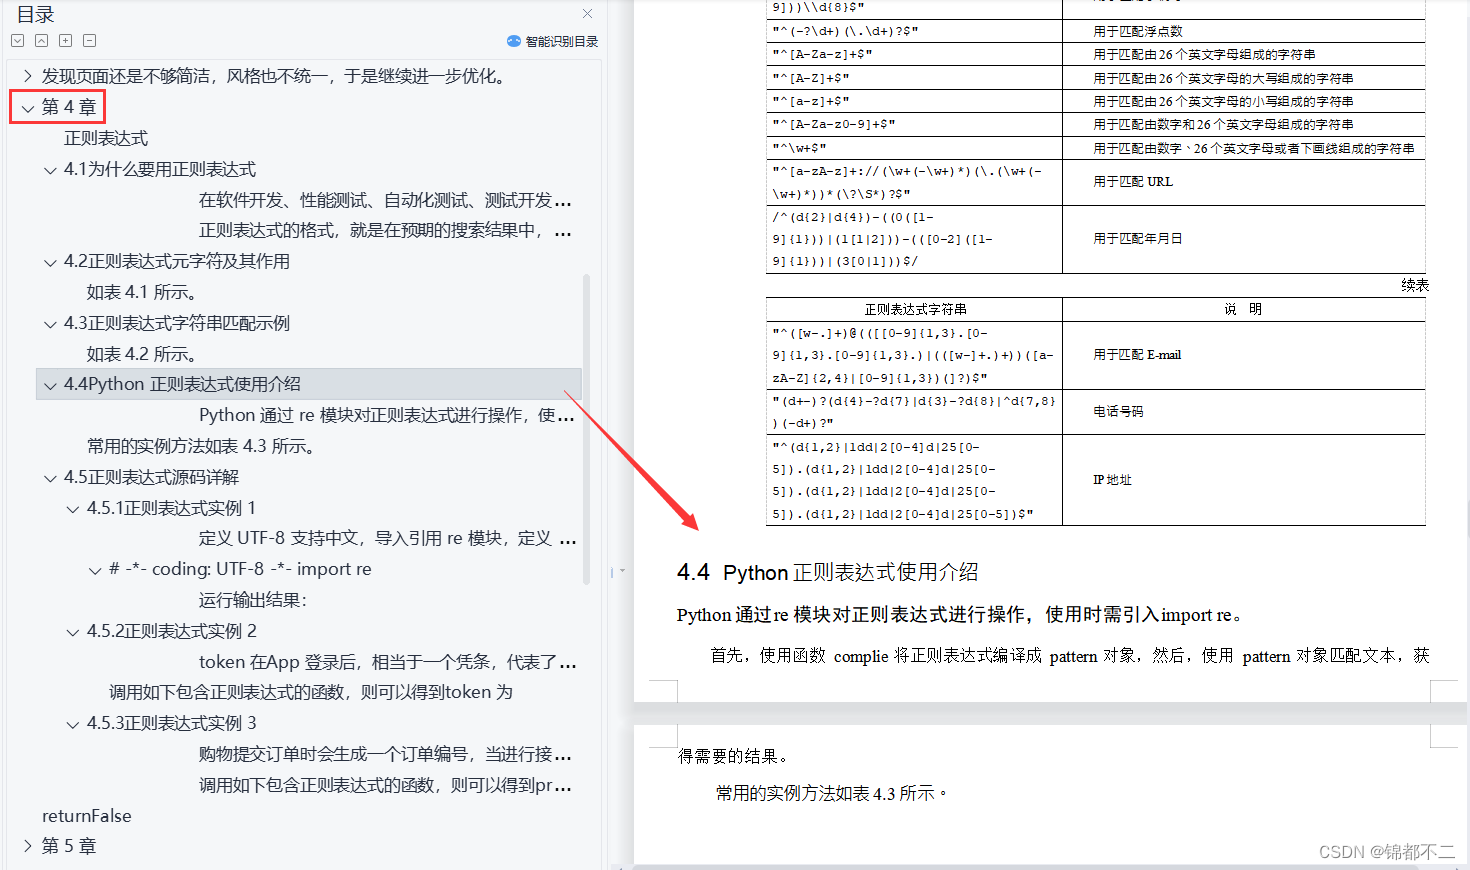Open section 4.2正则表达式元字符及其作用
The height and width of the screenshot is (870, 1470).
click(x=175, y=261)
